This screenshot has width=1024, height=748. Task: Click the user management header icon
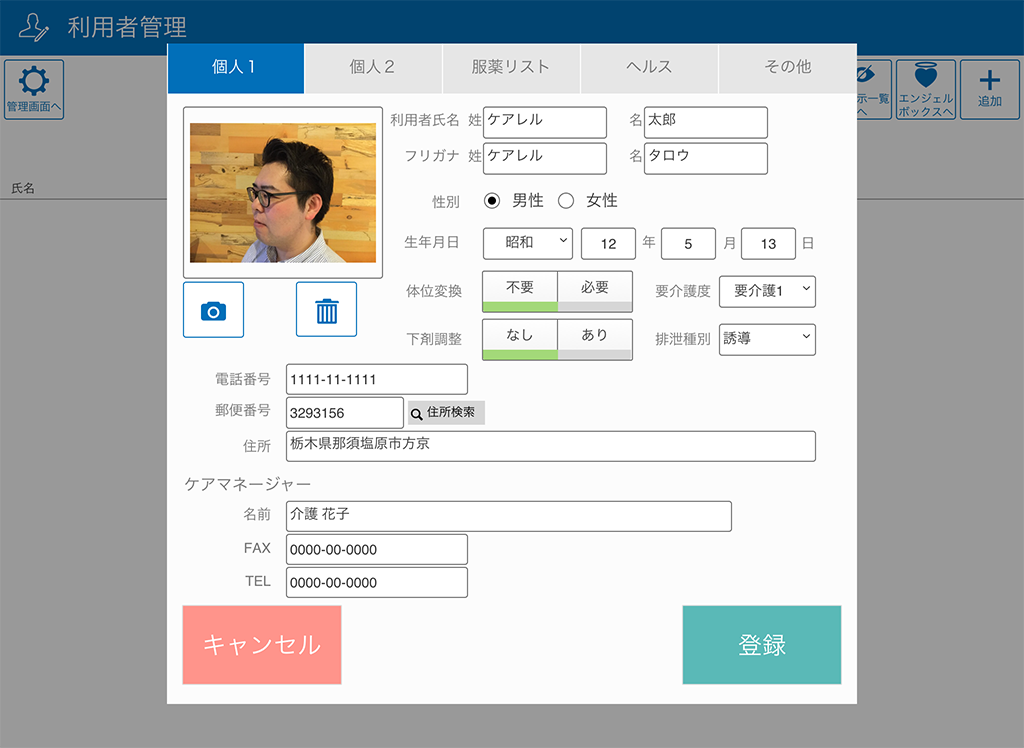tap(34, 27)
